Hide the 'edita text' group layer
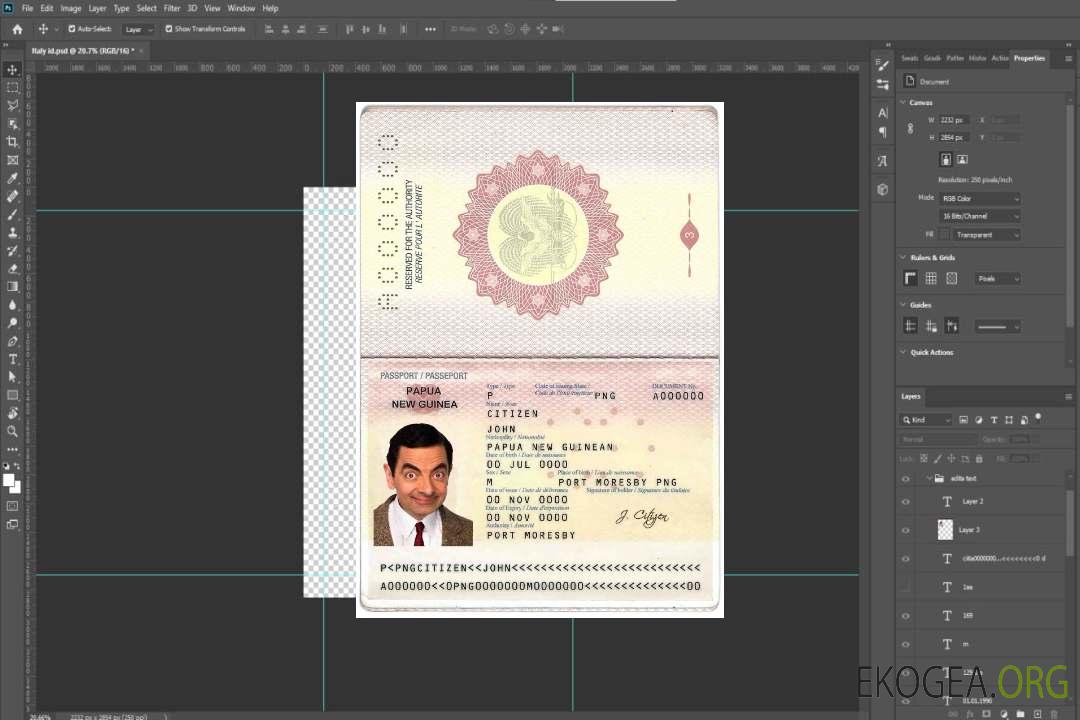The width and height of the screenshot is (1080, 720). (906, 479)
